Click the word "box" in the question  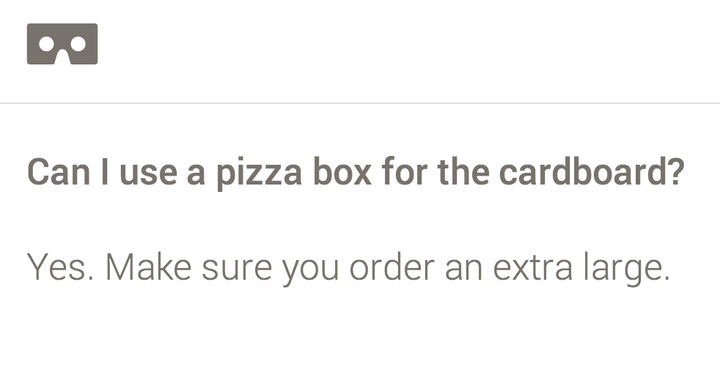(343, 172)
